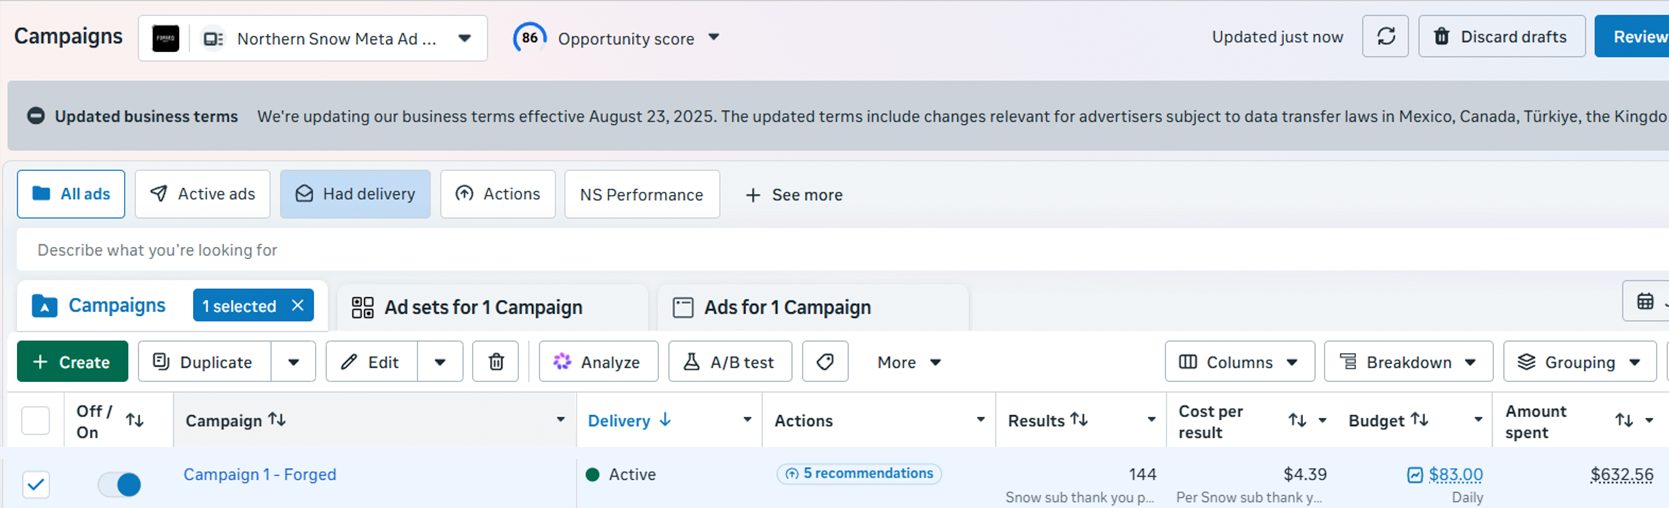Open the Campaign 1 - Forged link

click(x=260, y=474)
